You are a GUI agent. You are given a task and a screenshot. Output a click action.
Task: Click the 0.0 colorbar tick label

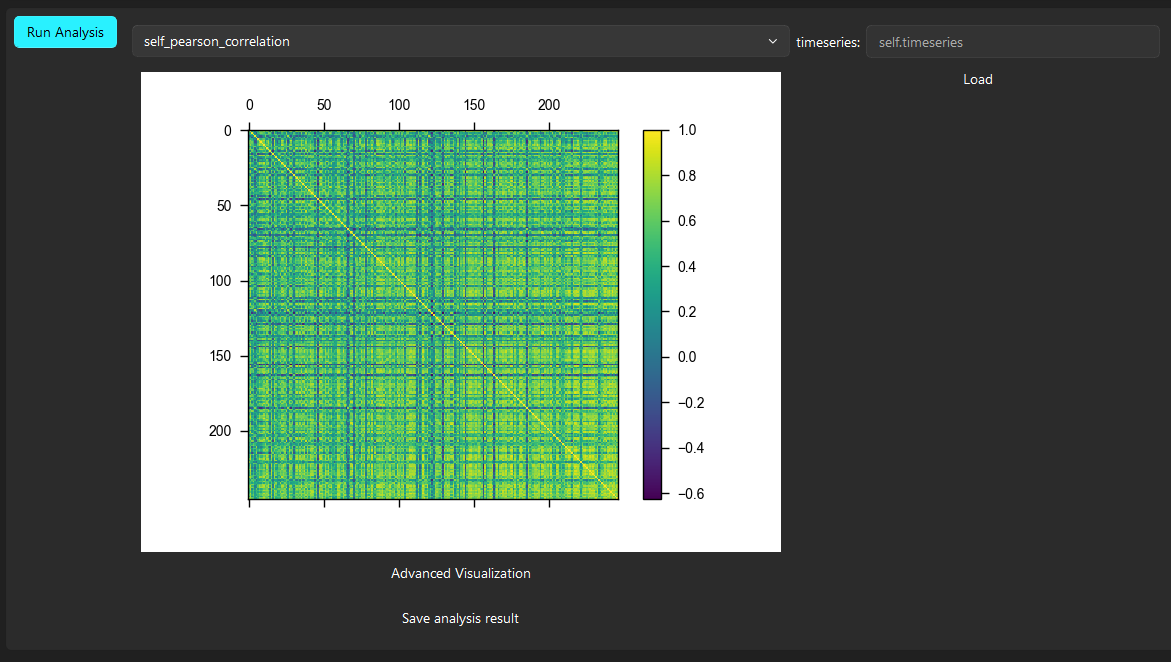click(x=687, y=357)
